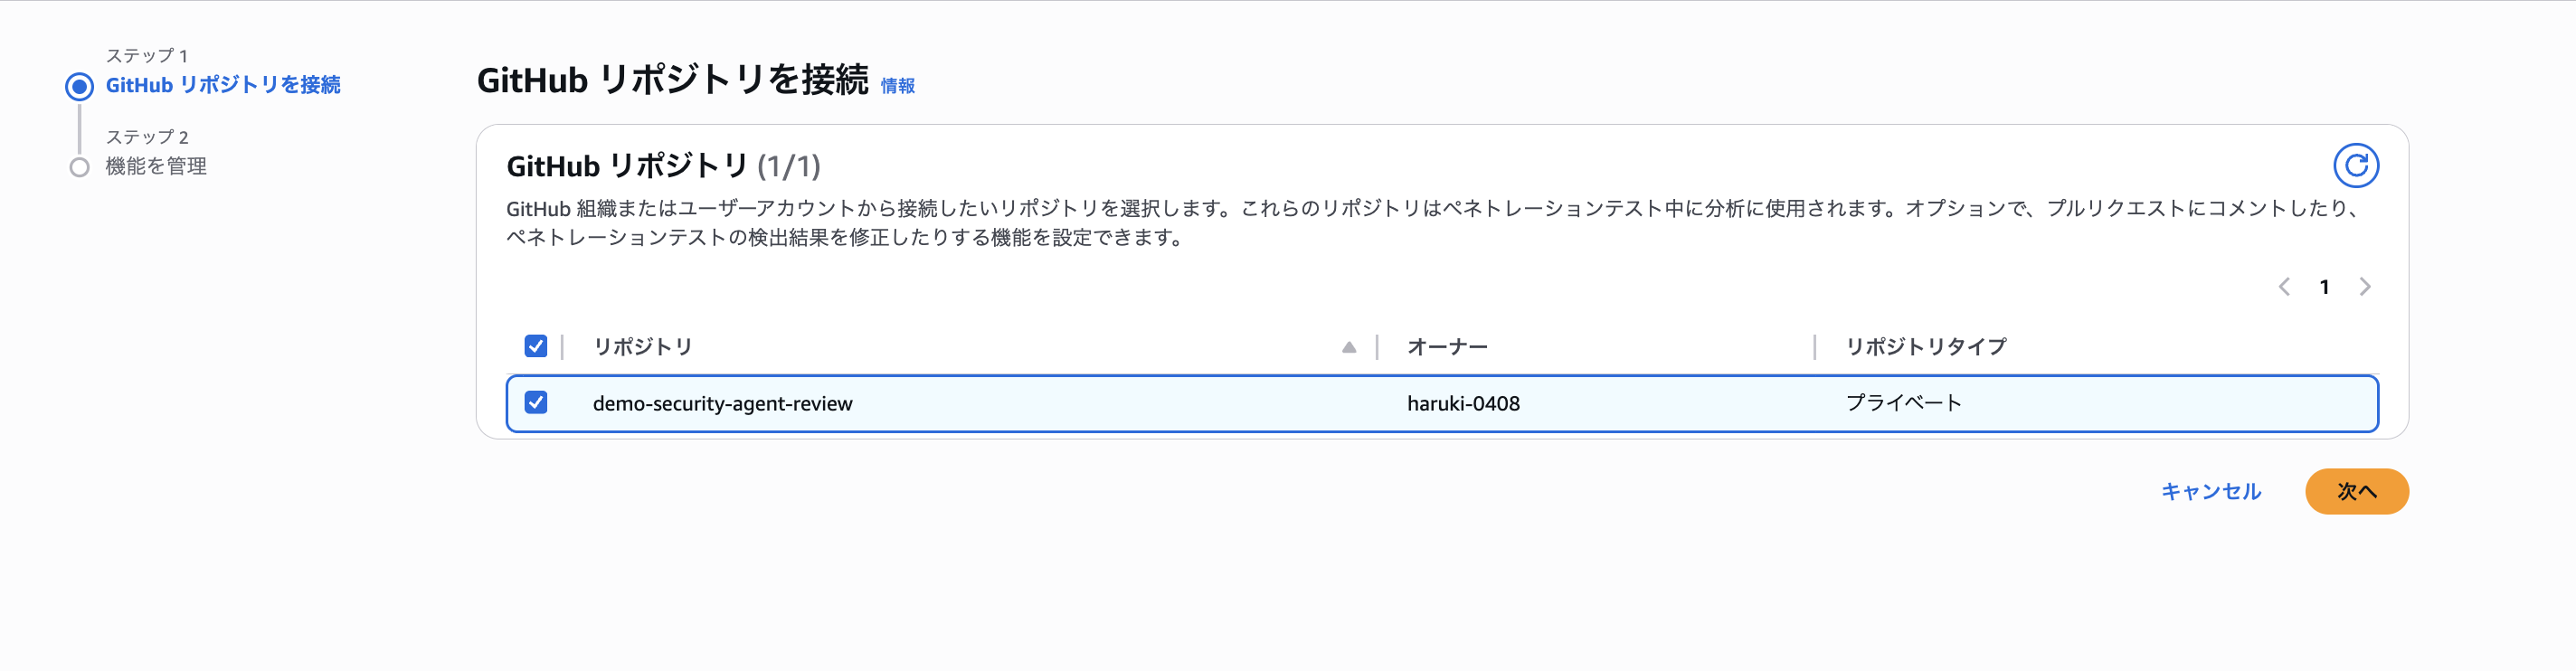Uncheck the select-all repositories checkbox
The width and height of the screenshot is (2576, 671).
(536, 346)
